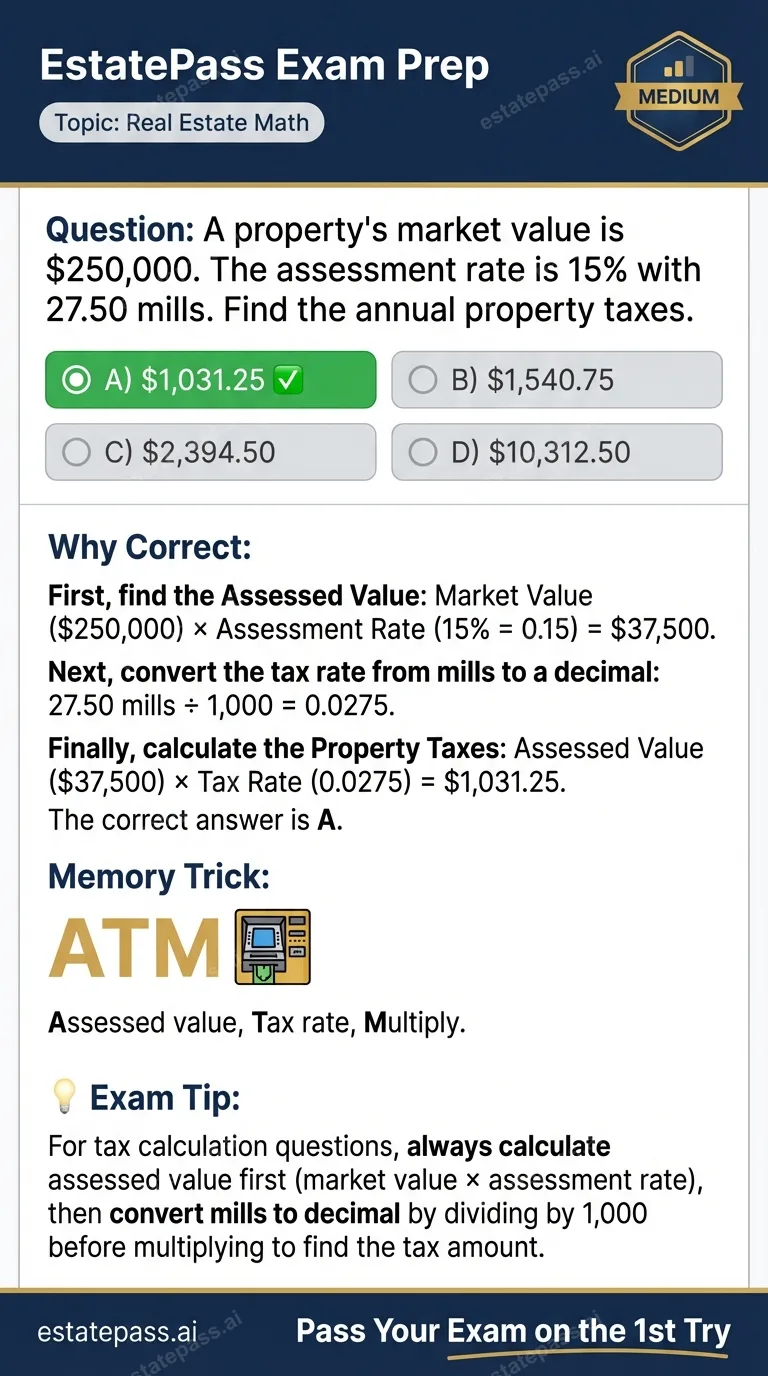
Task: Open the estatepass.ai footer link
Action: [116, 1332]
